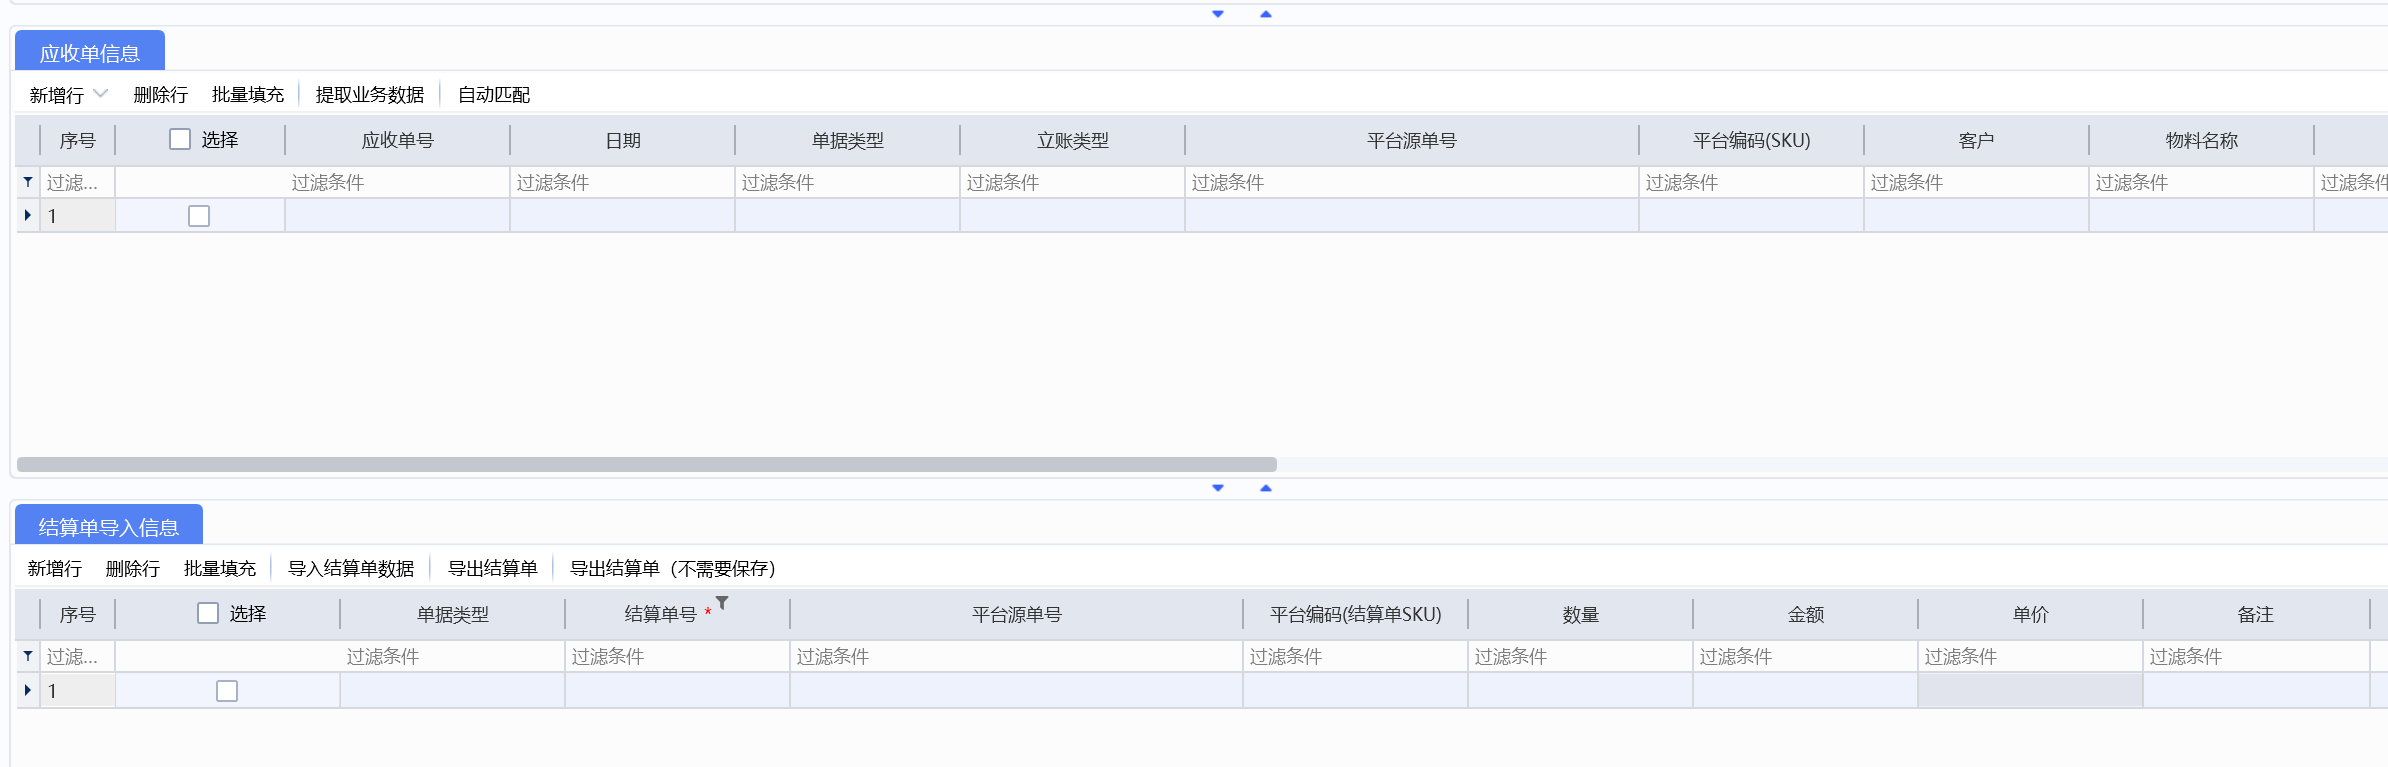Viewport: 2388px width, 767px height.
Task: Click the row 1 cell under 结算单号
Action: click(678, 690)
